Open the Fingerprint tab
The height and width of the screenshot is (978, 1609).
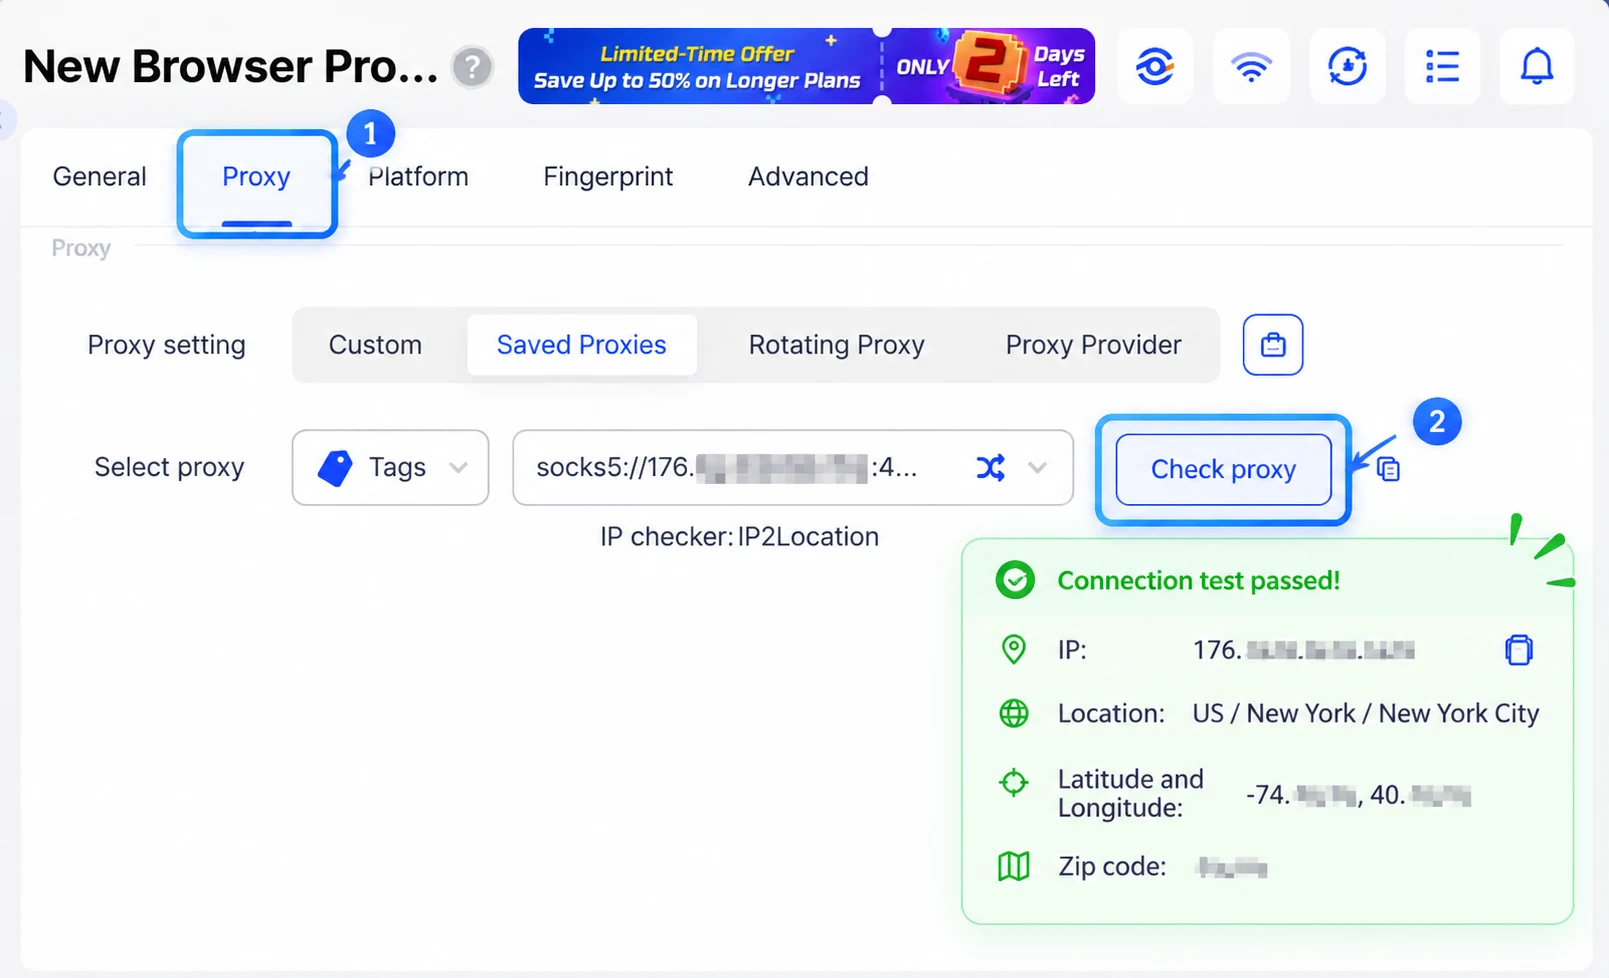(608, 176)
